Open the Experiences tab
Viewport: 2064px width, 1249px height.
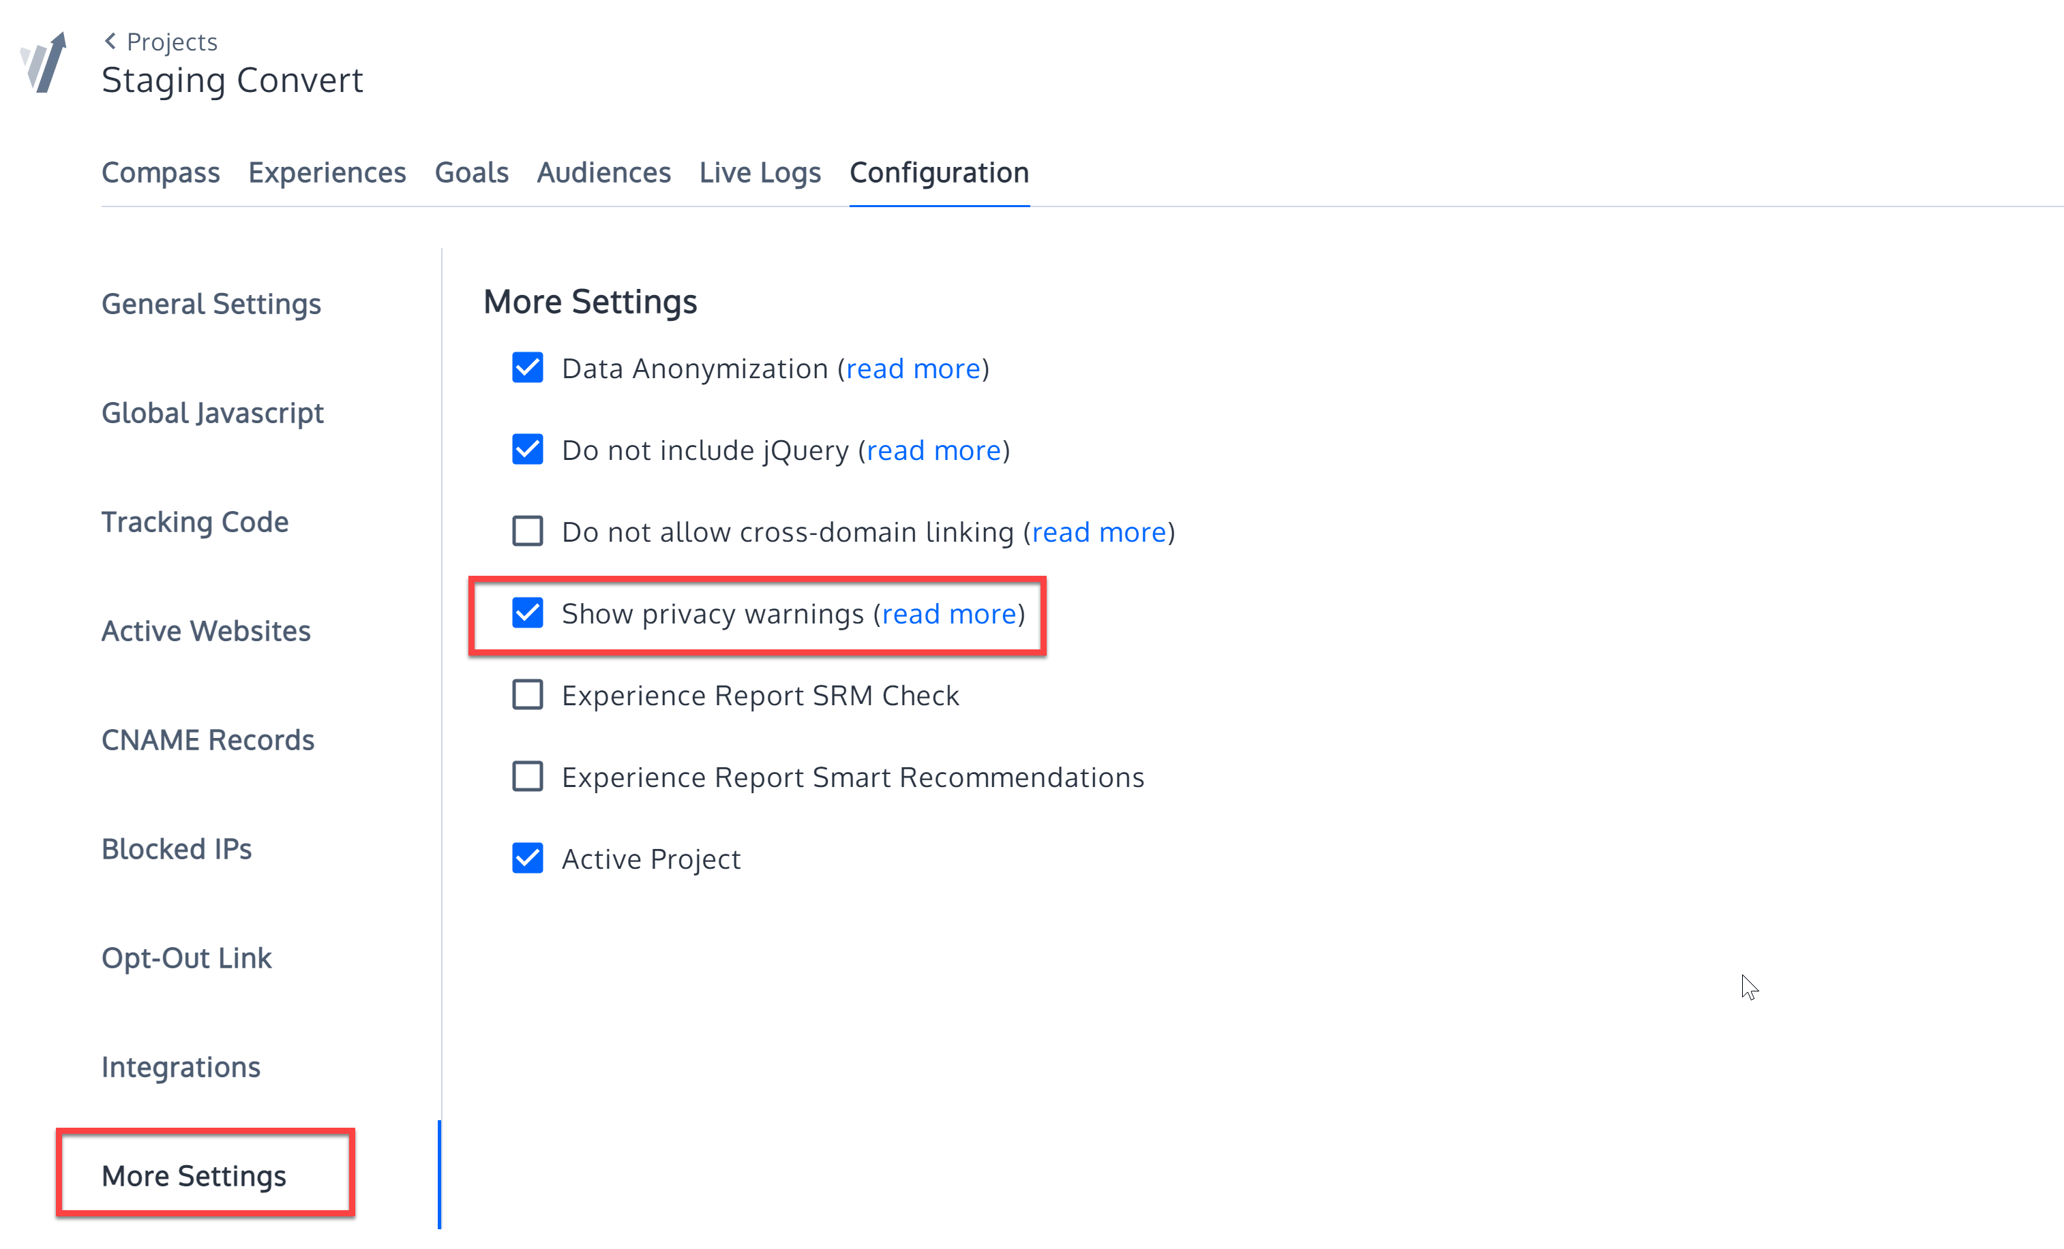click(327, 172)
